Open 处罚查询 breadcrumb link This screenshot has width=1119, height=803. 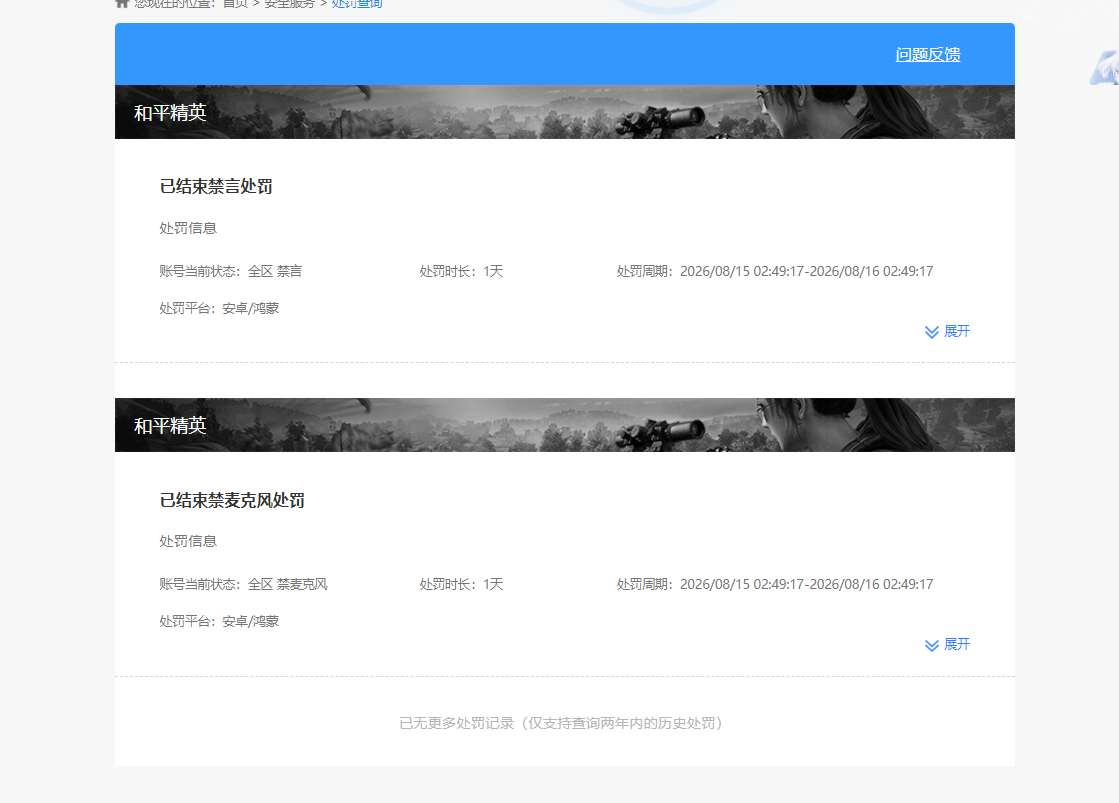357,4
